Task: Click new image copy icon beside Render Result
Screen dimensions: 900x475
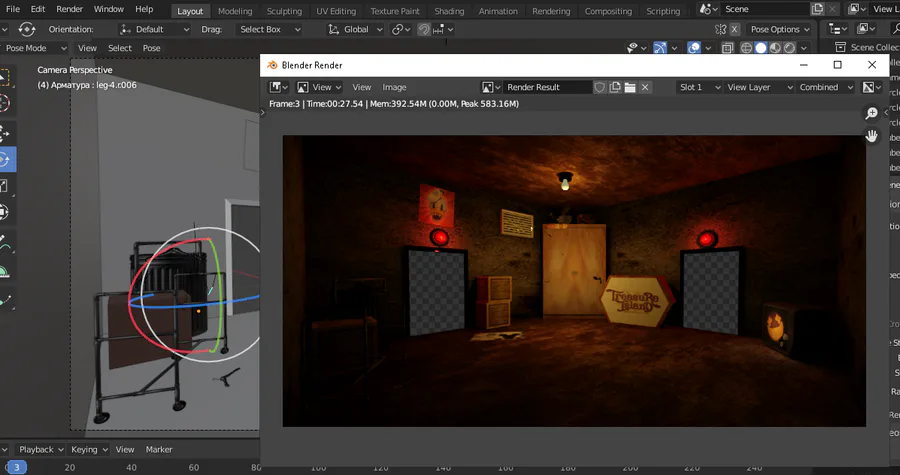Action: click(x=615, y=87)
